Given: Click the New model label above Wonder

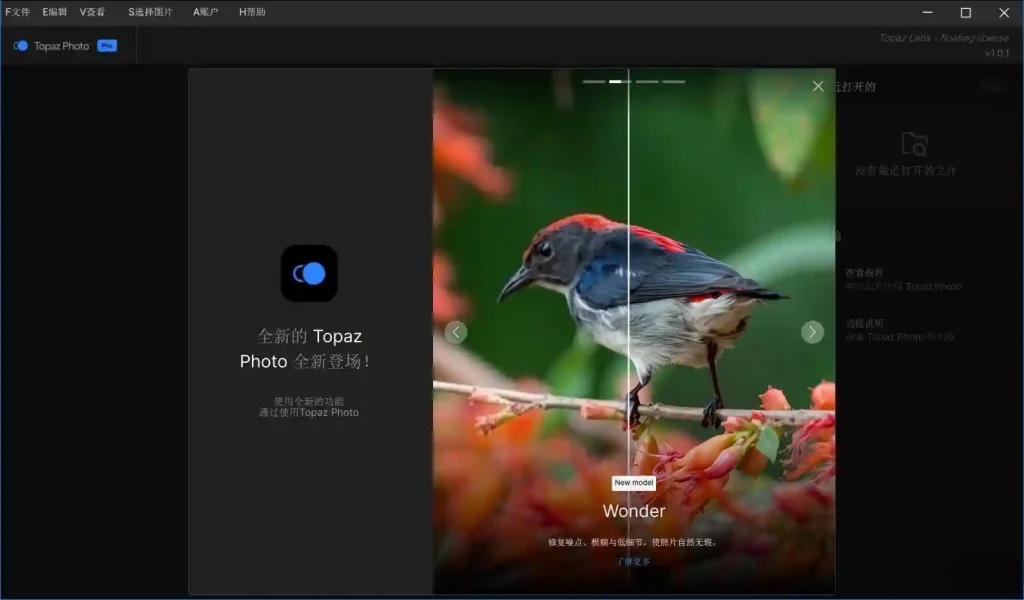Looking at the screenshot, I should tap(633, 482).
